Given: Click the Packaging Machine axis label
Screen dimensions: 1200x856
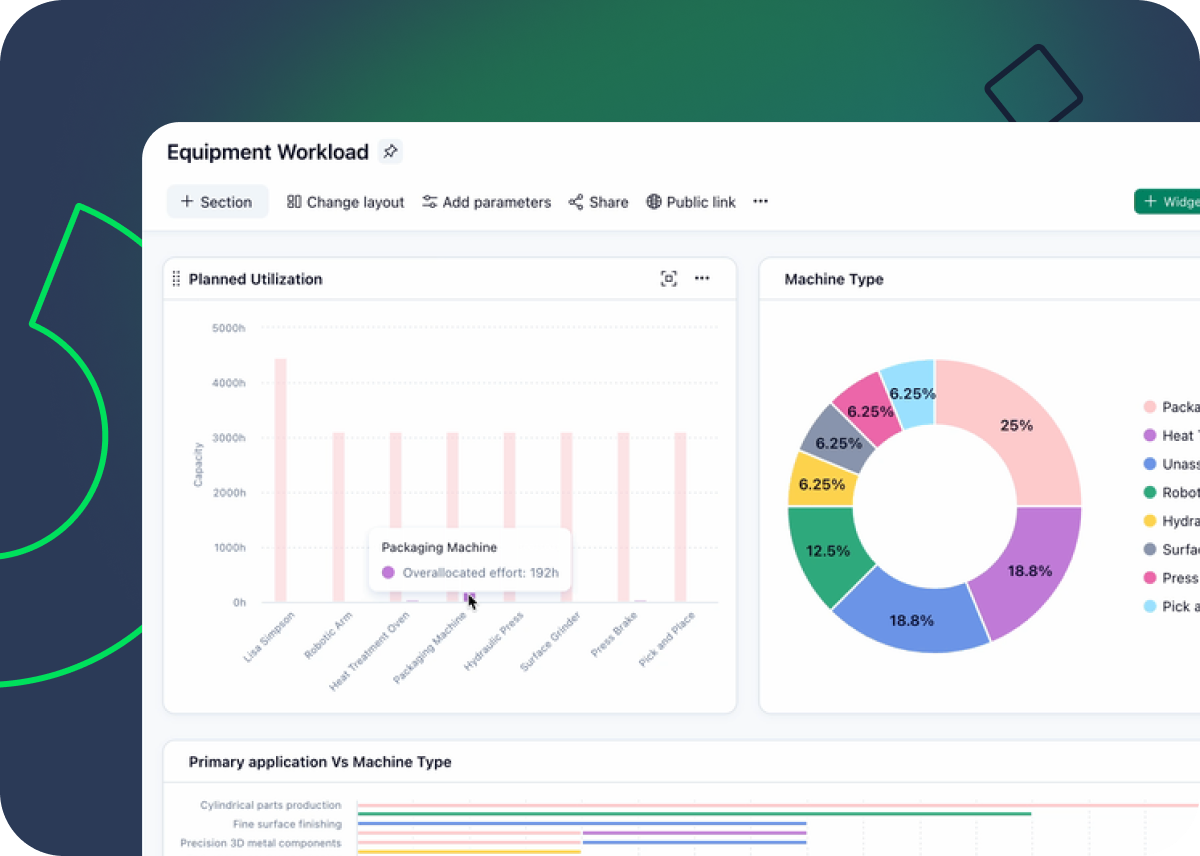Looking at the screenshot, I should coord(430,648).
